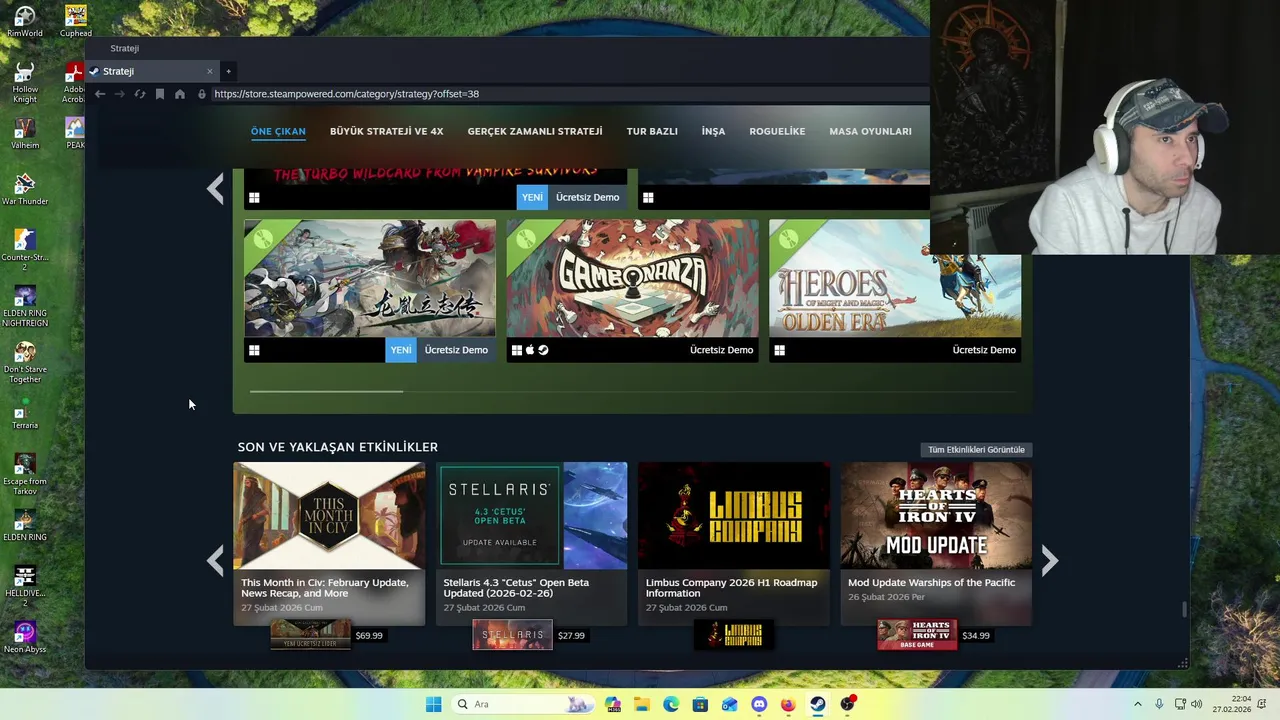
Task: Previous arrow of events carousel
Action: coord(215,561)
